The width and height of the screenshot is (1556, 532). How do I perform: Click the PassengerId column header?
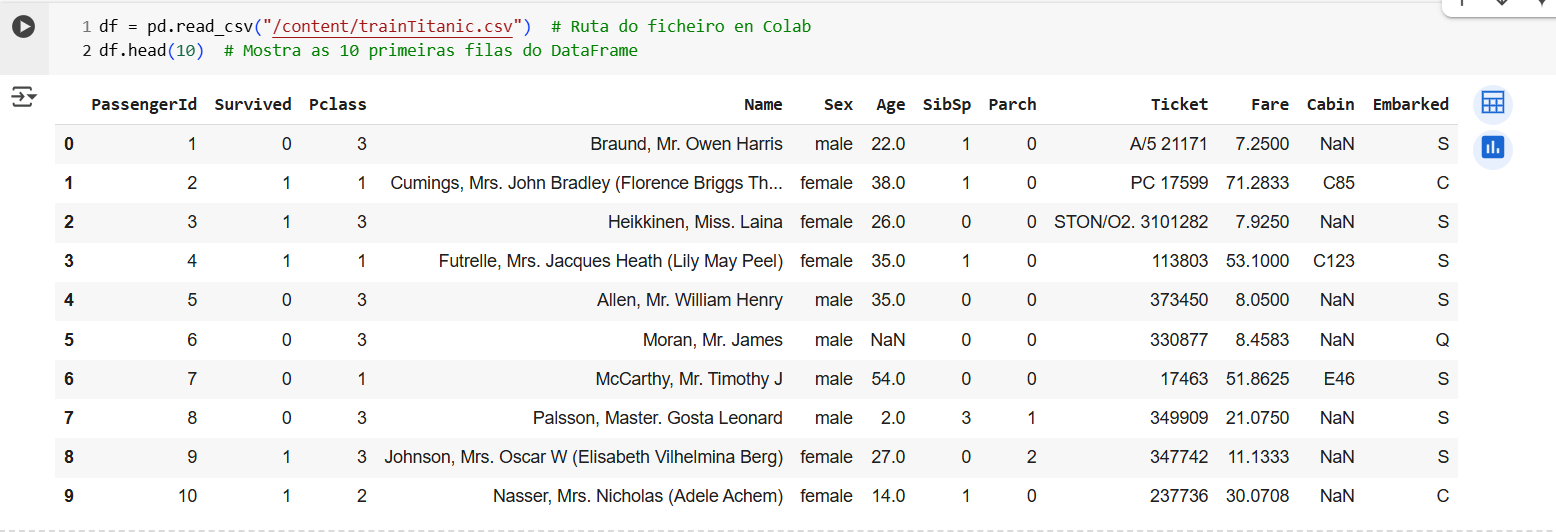(144, 104)
